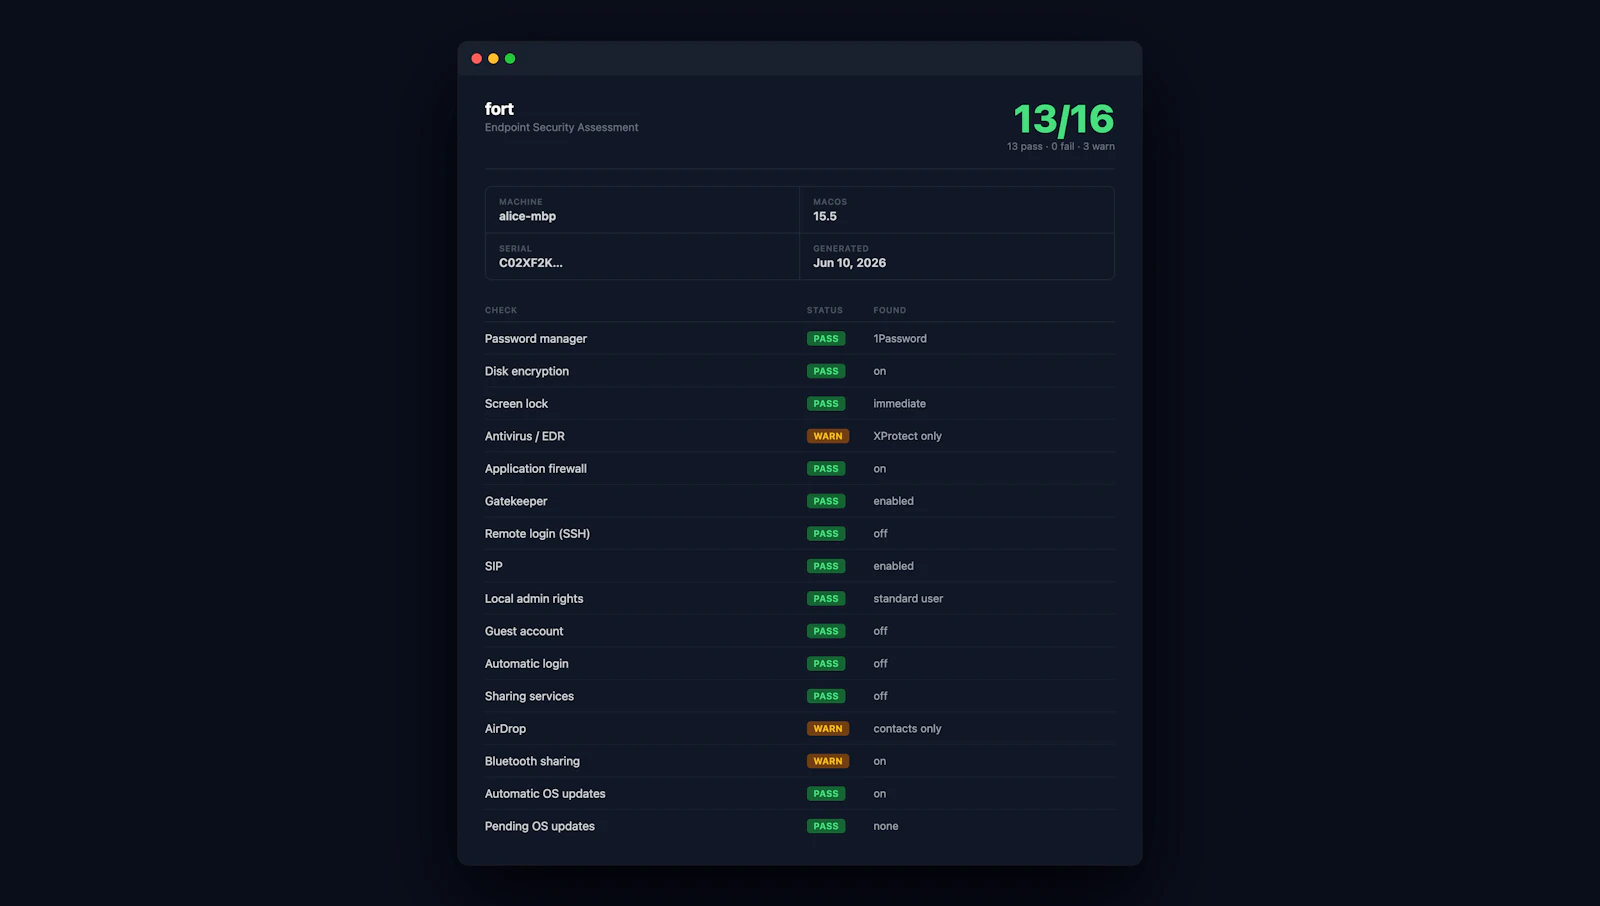Click the STATUS column header
This screenshot has height=906, width=1600.
825,311
